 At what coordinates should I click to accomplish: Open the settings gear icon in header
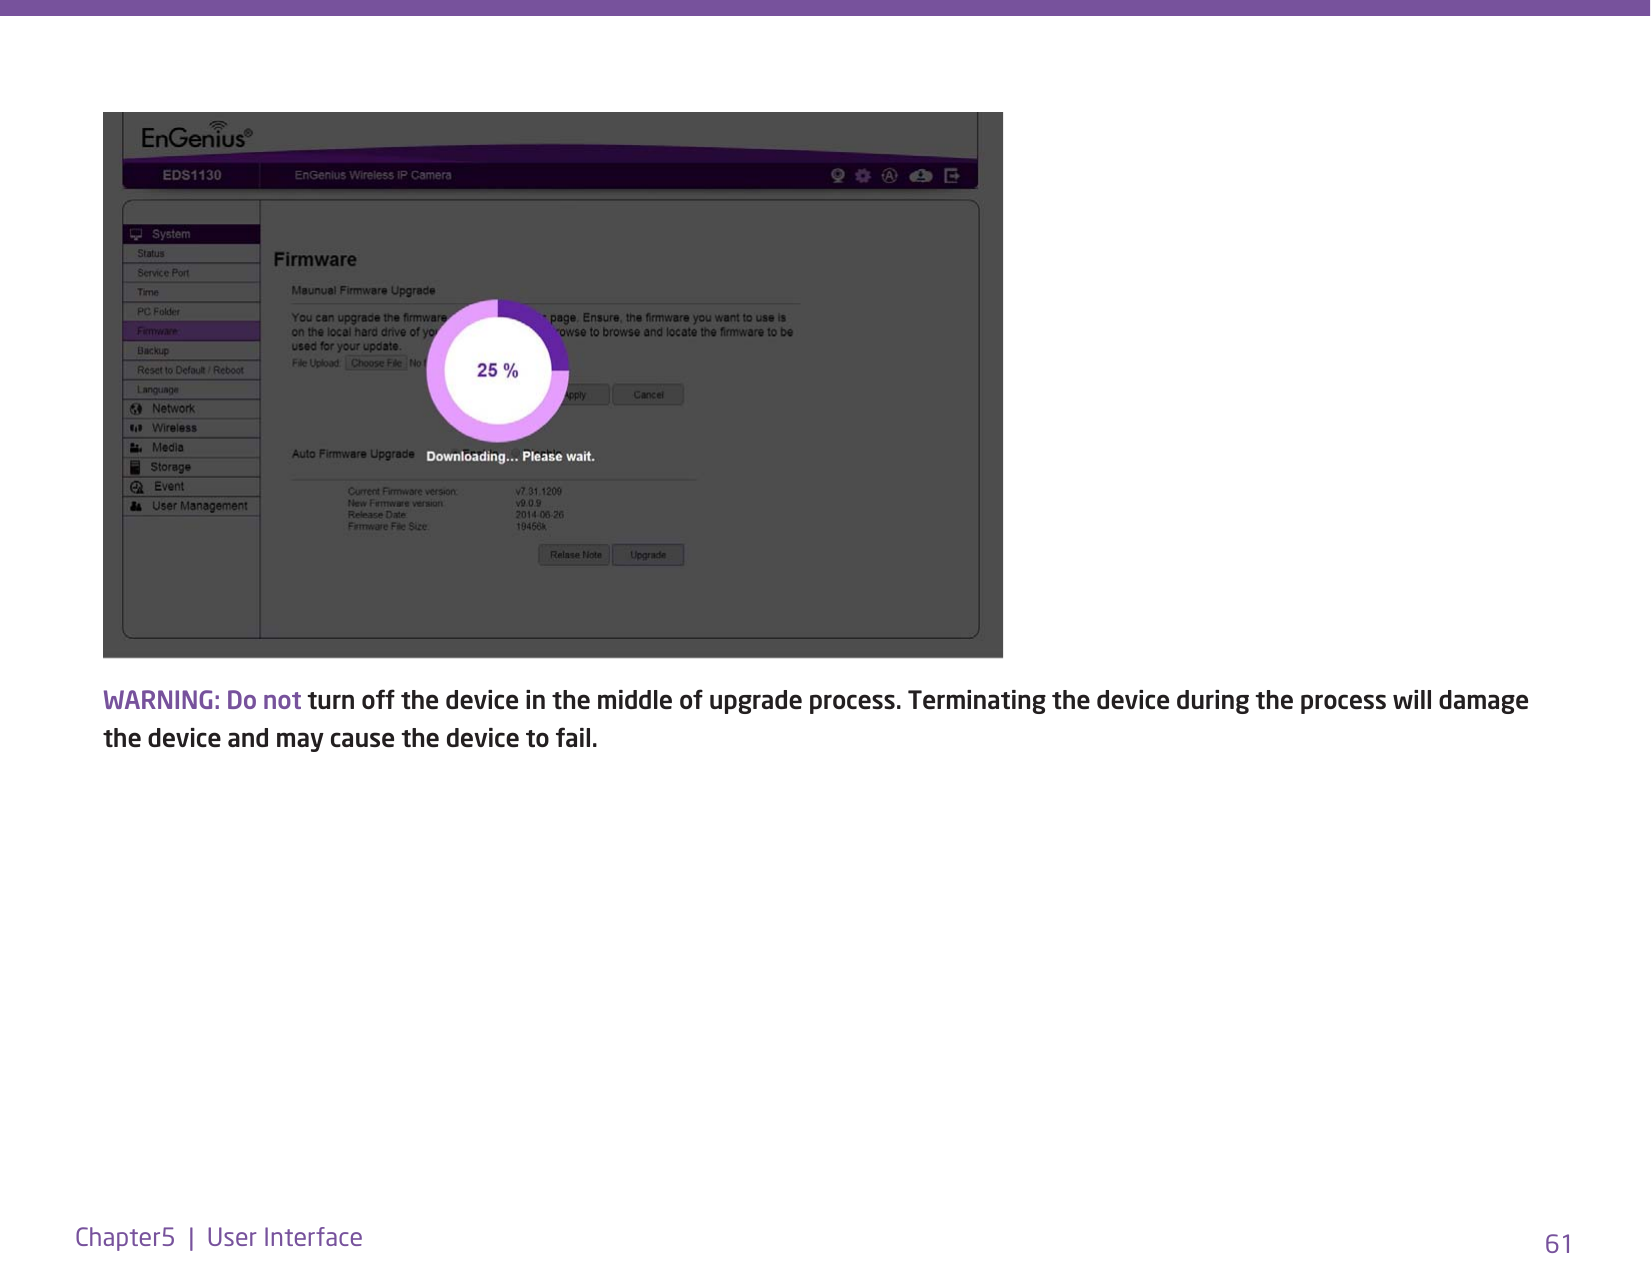point(863,176)
